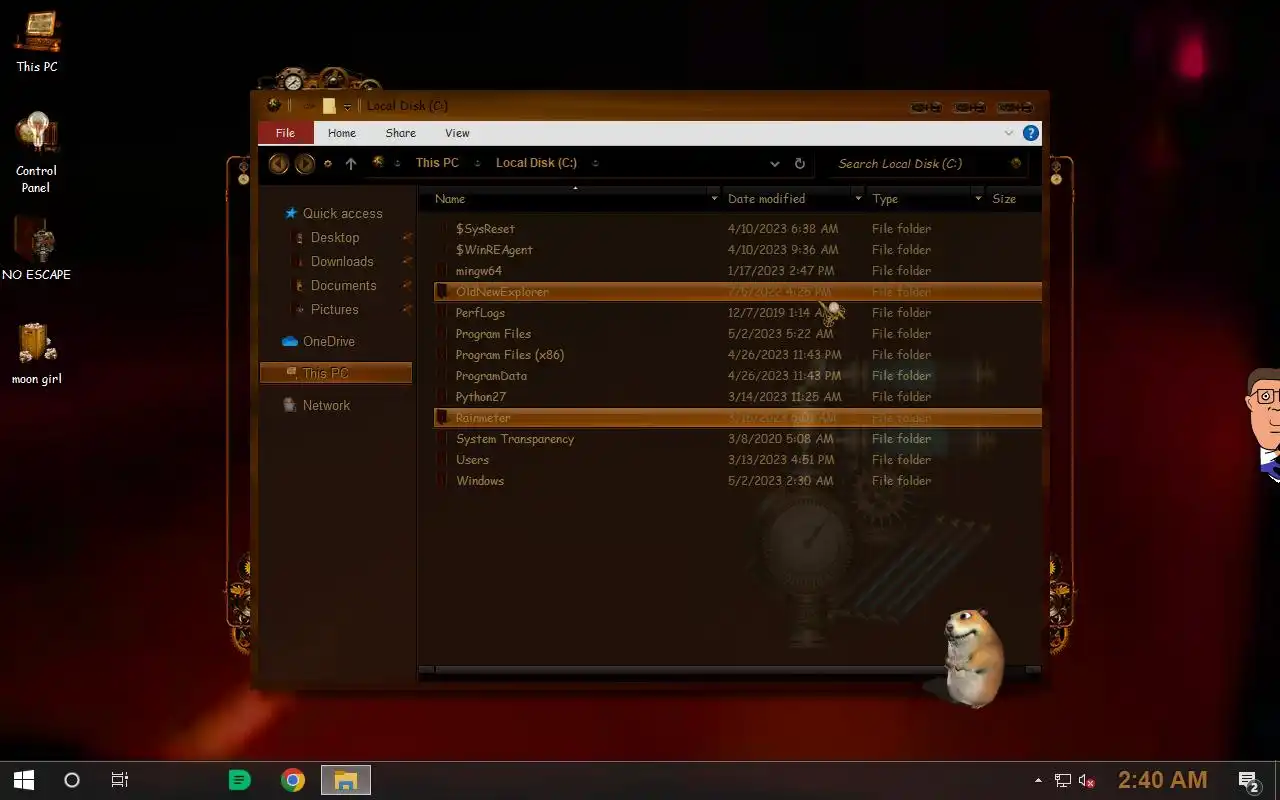Click title bar folder icon
The width and height of the screenshot is (1280, 800).
coord(328,106)
